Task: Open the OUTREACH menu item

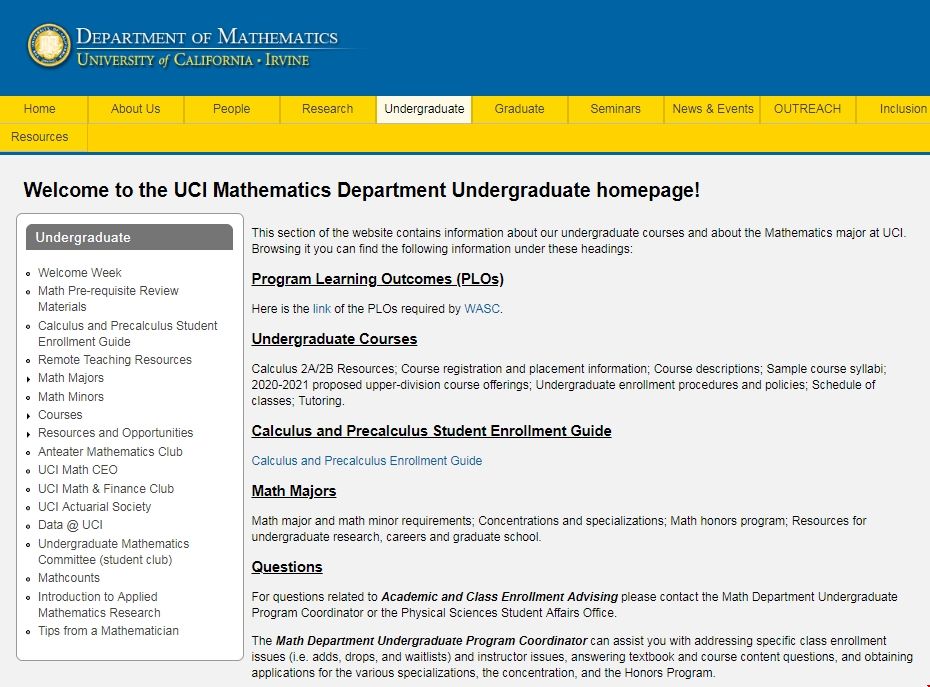Action: (807, 109)
